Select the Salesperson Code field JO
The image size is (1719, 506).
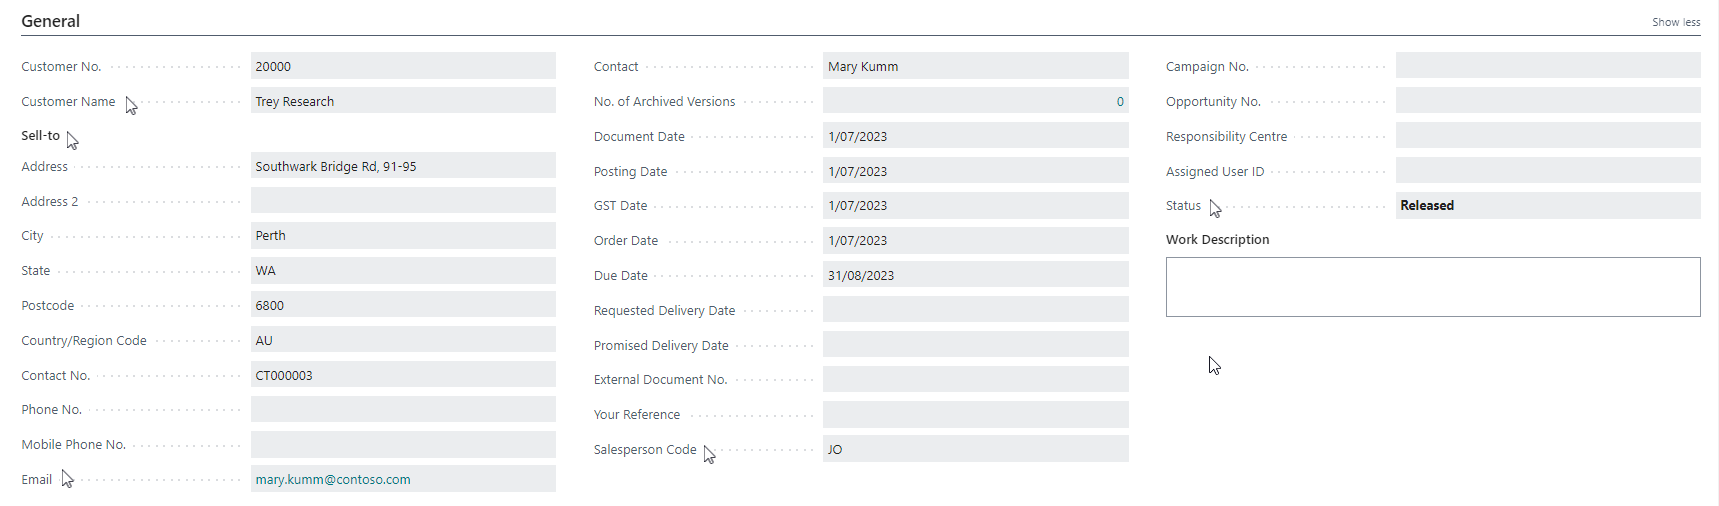976,449
